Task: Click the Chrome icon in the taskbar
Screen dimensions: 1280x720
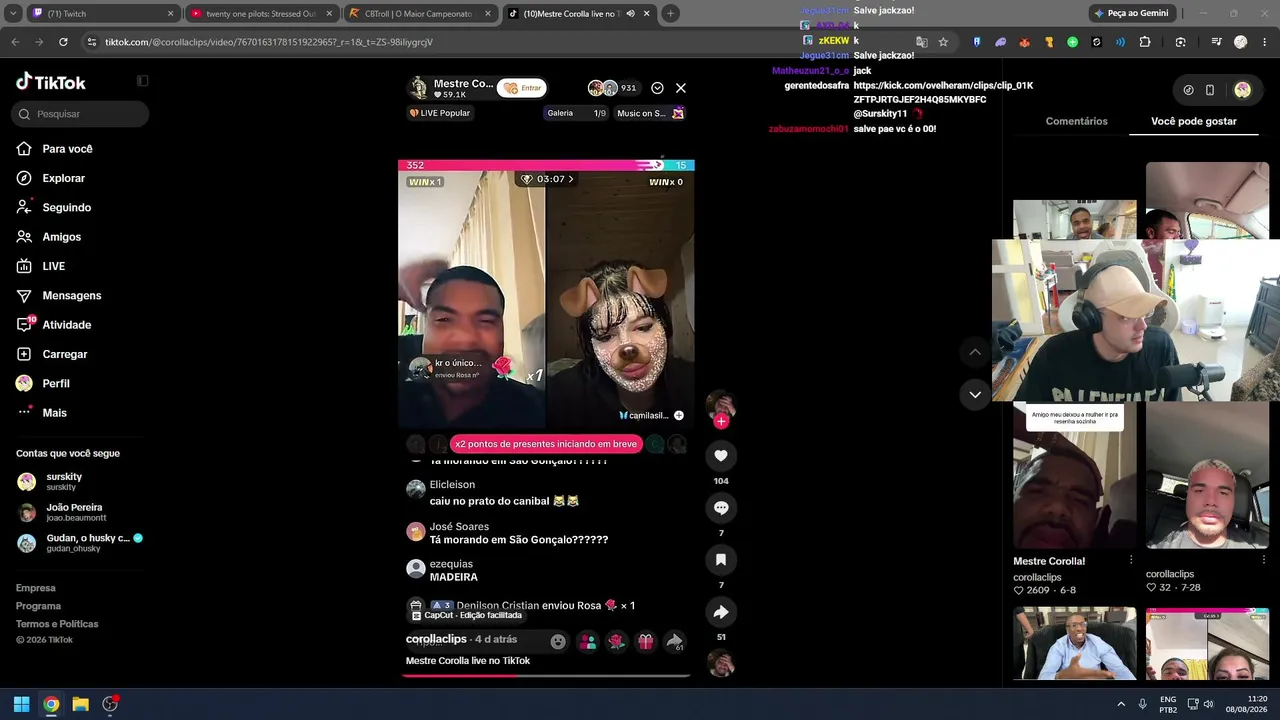Action: click(x=51, y=704)
